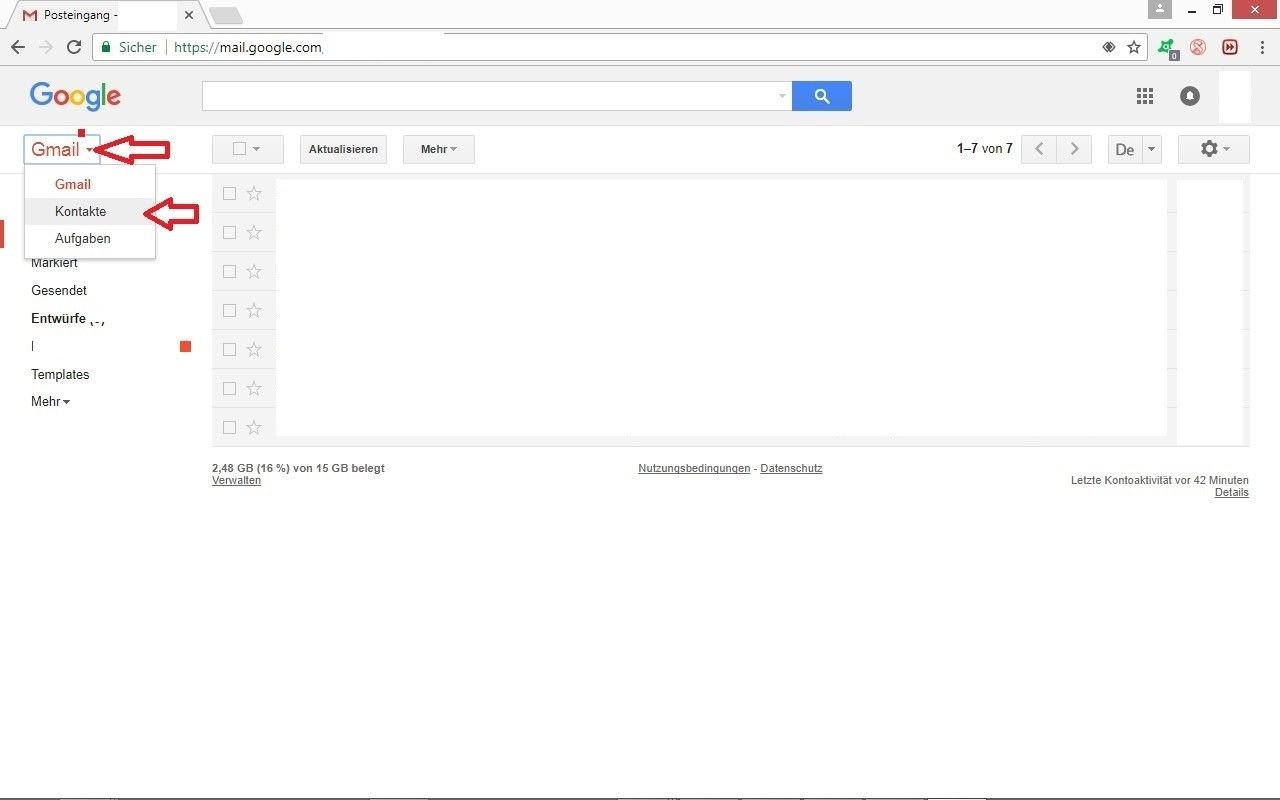Open the Nutzungsbedingungen link
The height and width of the screenshot is (800, 1280).
(x=694, y=468)
